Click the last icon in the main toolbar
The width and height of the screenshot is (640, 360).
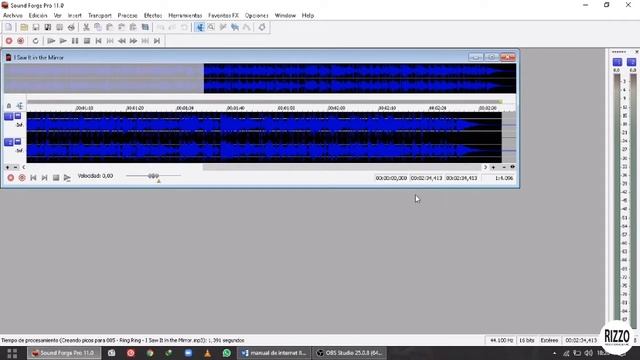click(262, 27)
